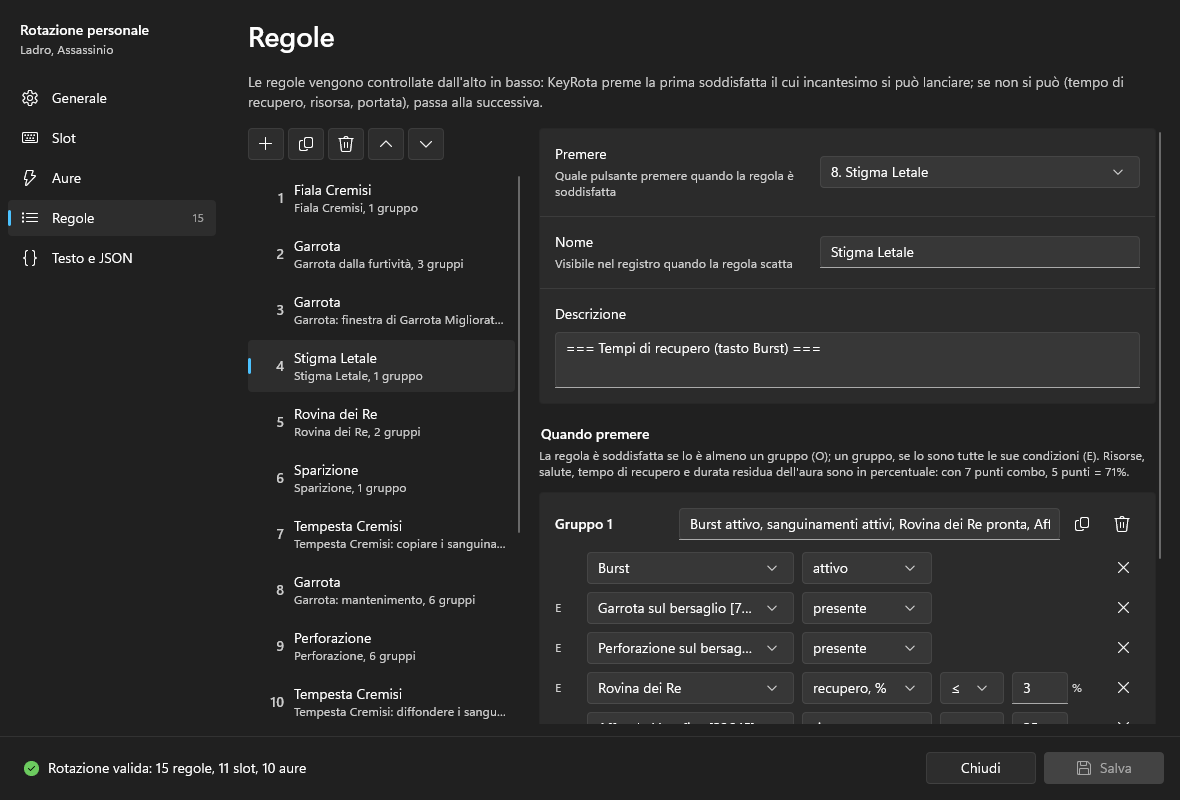Remove the Burst attivo condition

[1123, 567]
